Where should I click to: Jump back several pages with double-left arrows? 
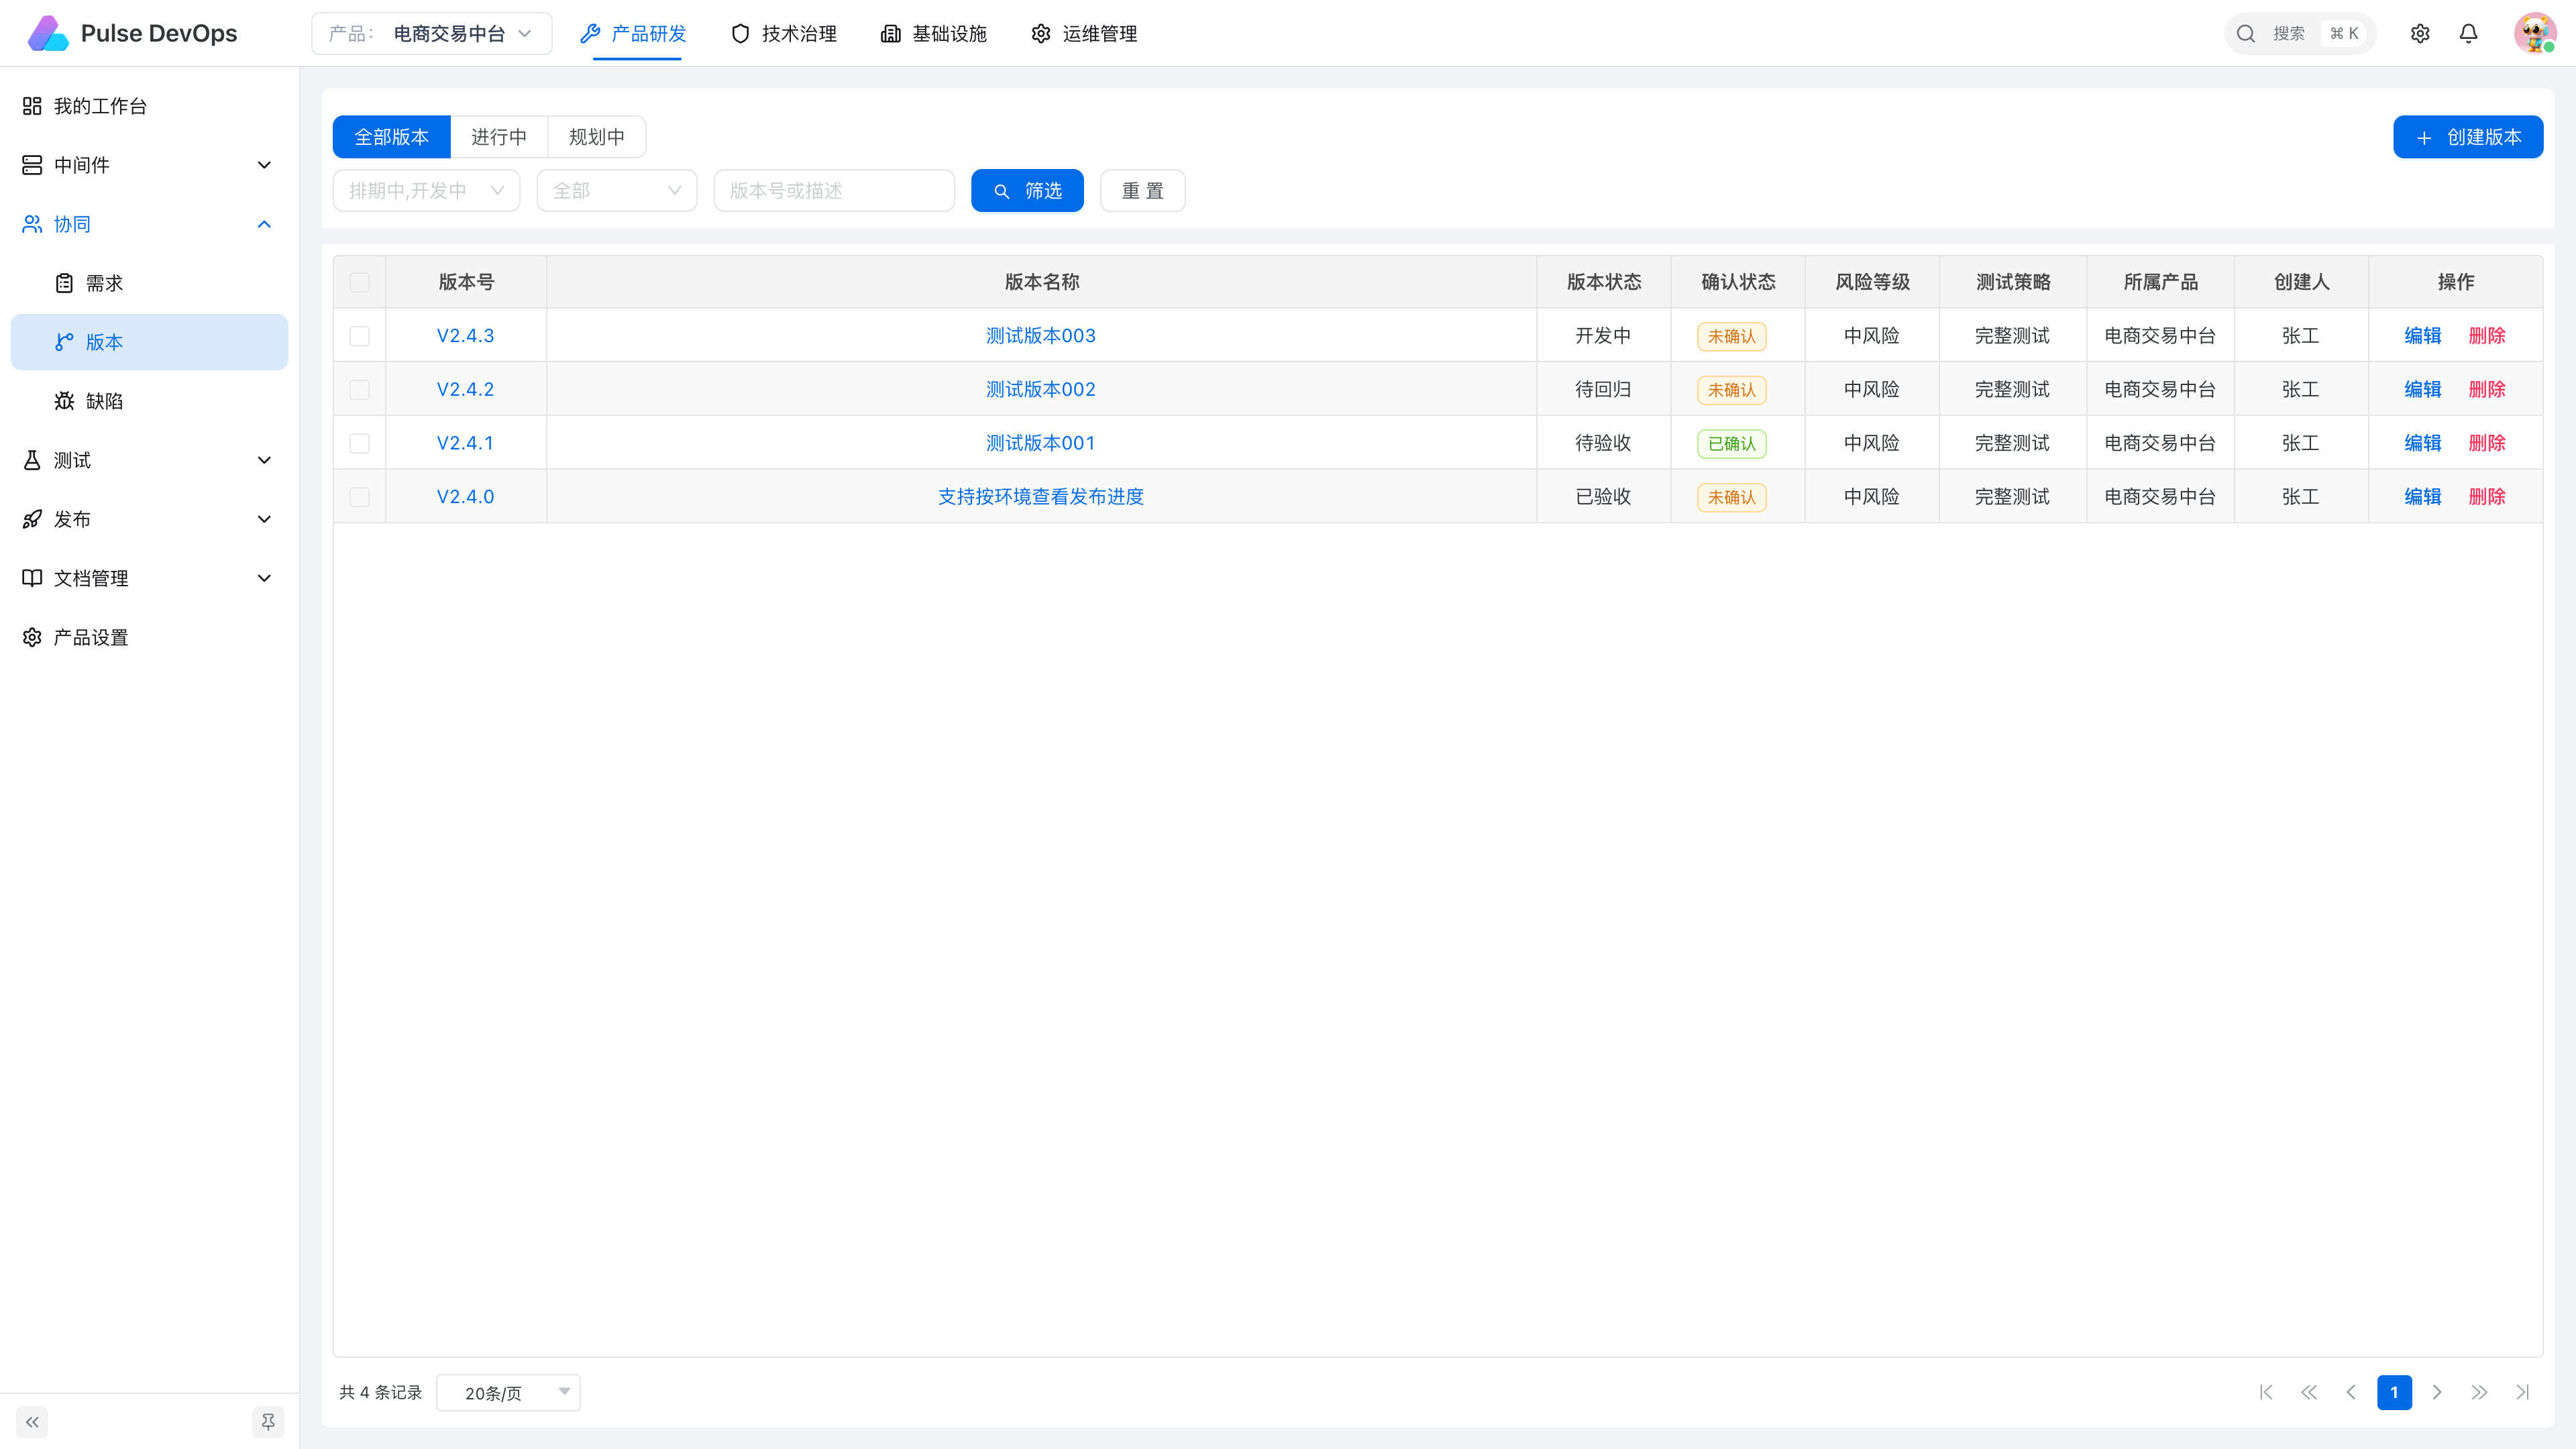click(2309, 1392)
